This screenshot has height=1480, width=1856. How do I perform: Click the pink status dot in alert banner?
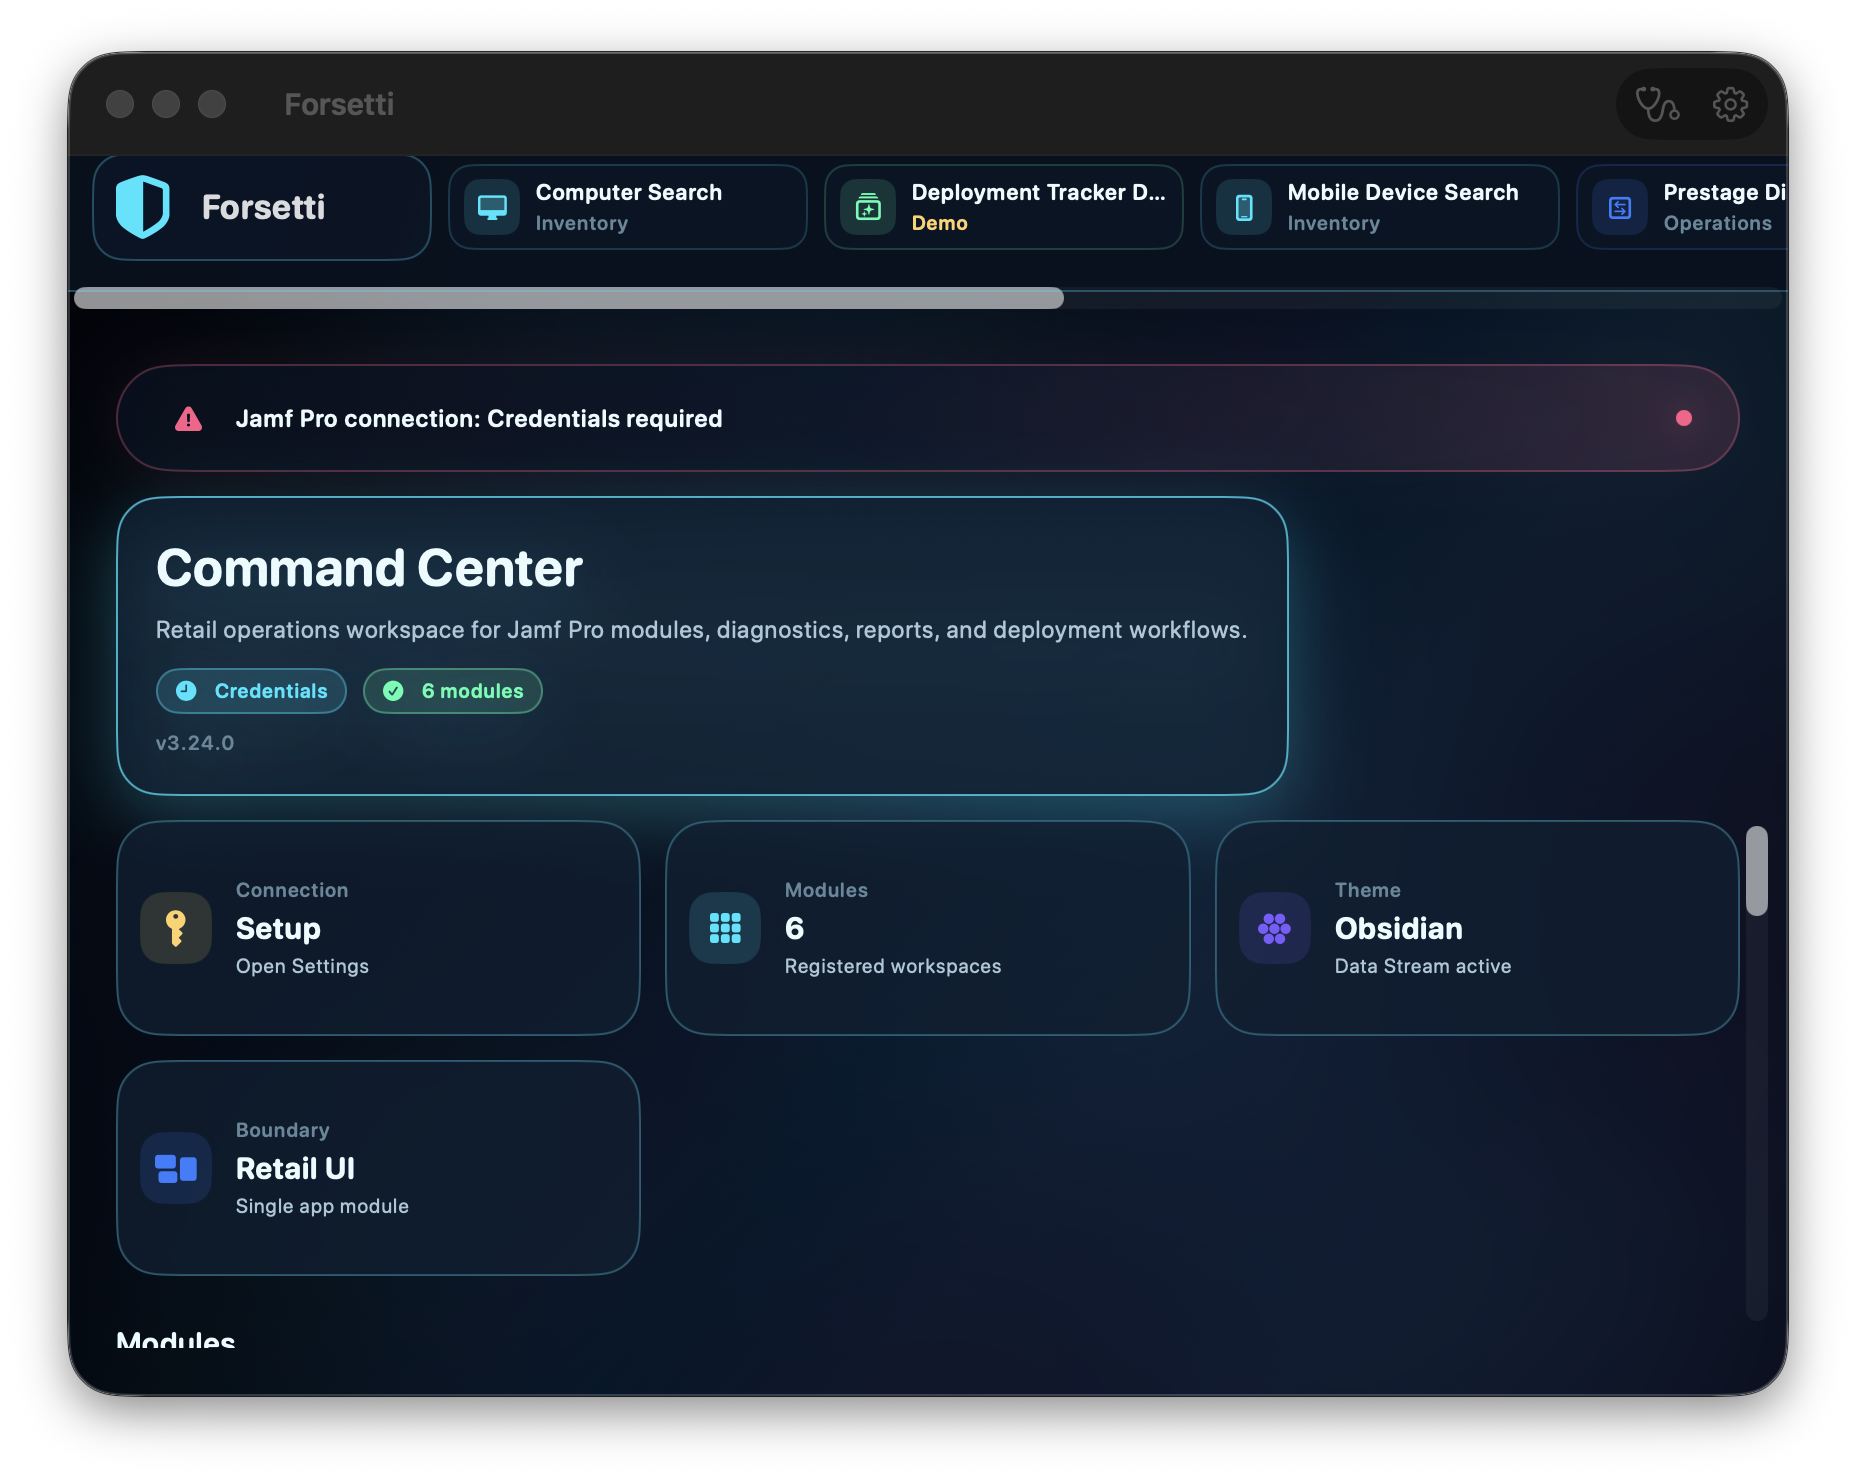click(x=1684, y=418)
